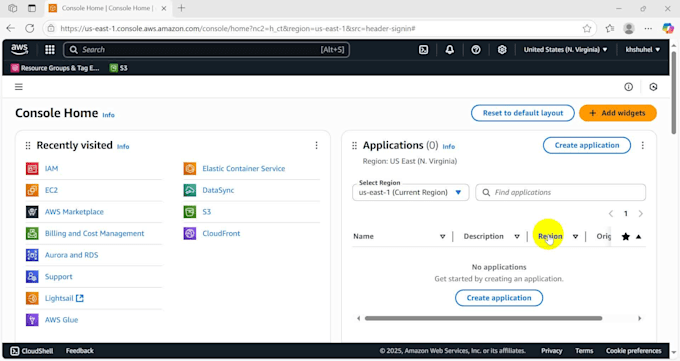Open the notifications bell icon
The image size is (680, 361).
(450, 49)
